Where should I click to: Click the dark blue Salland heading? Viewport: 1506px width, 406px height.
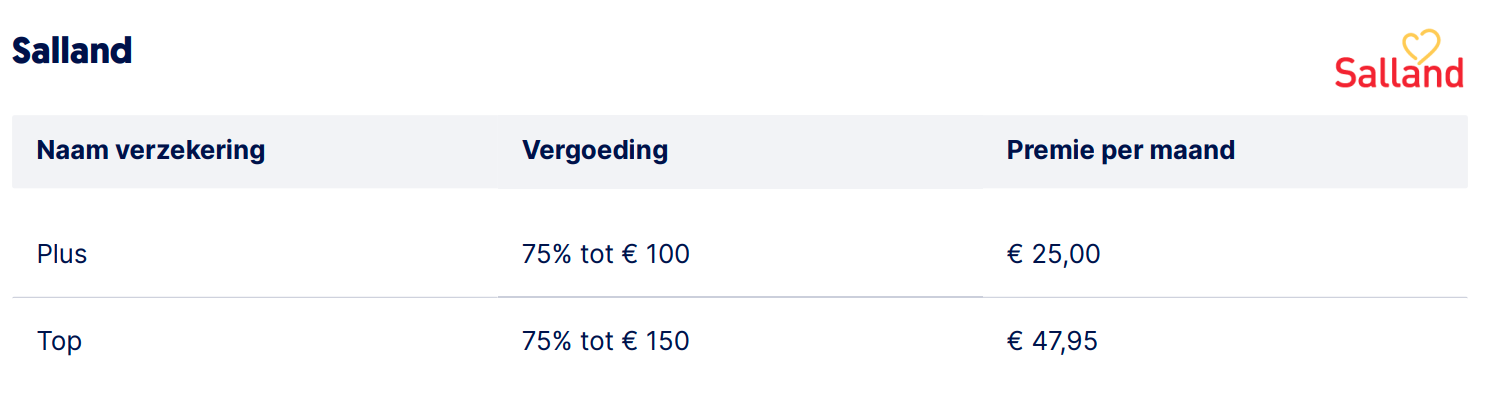point(72,50)
